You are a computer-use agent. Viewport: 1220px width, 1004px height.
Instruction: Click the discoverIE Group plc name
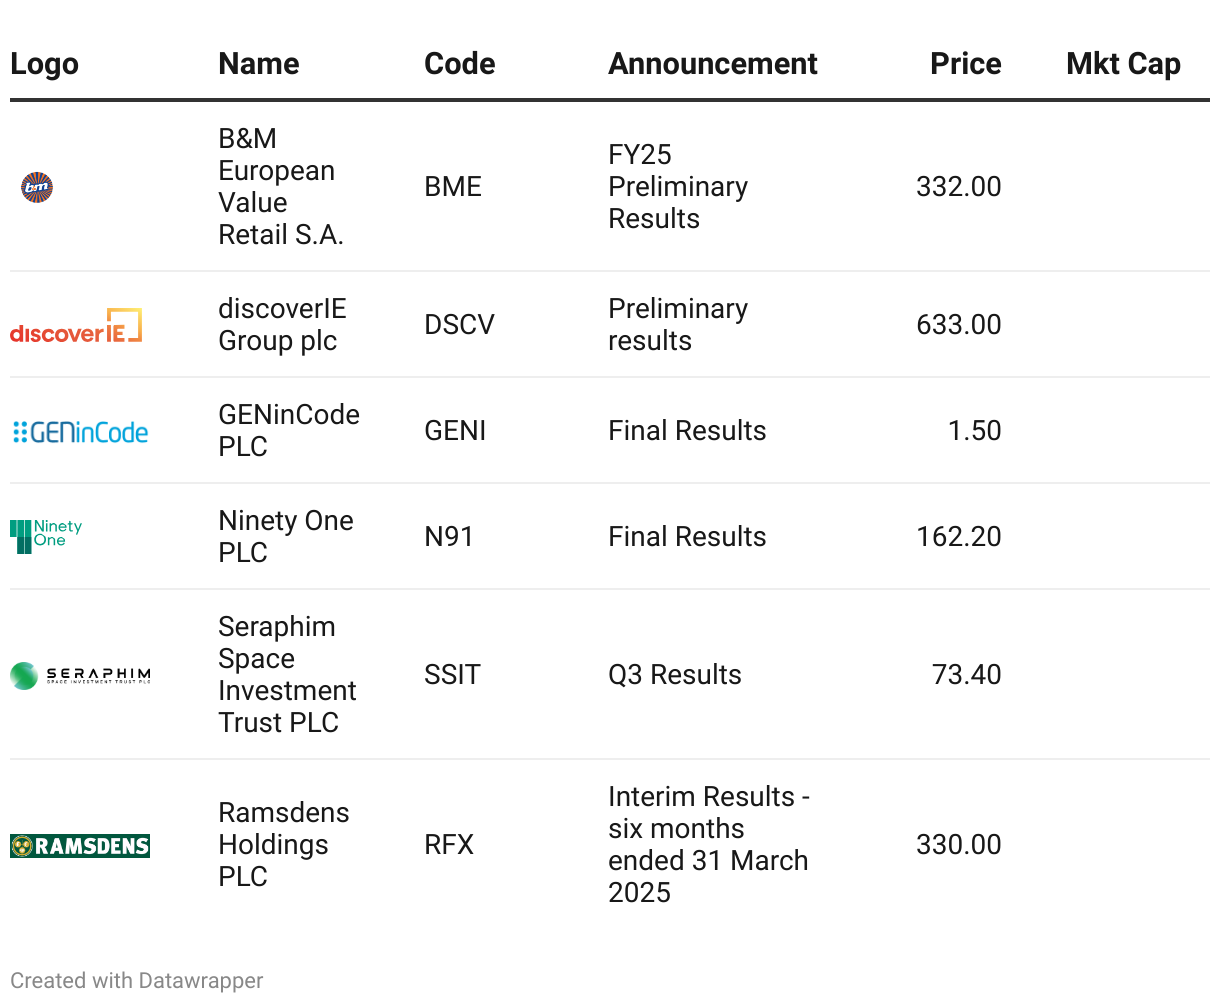282,325
